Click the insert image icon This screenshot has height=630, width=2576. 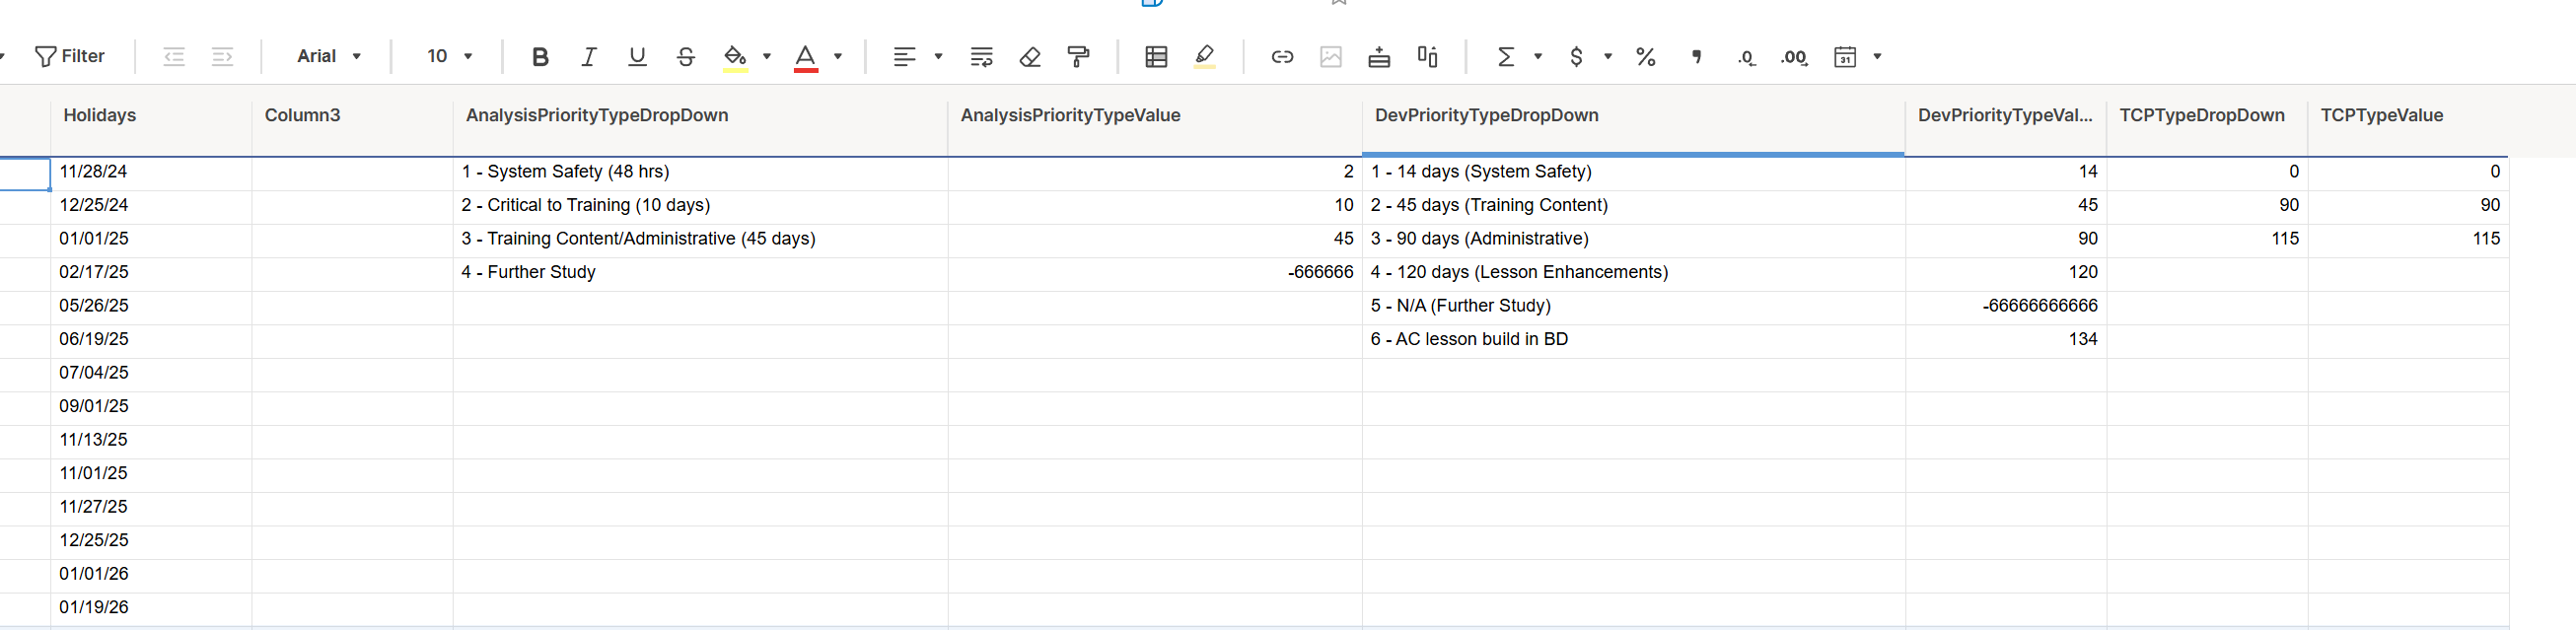click(x=1331, y=57)
